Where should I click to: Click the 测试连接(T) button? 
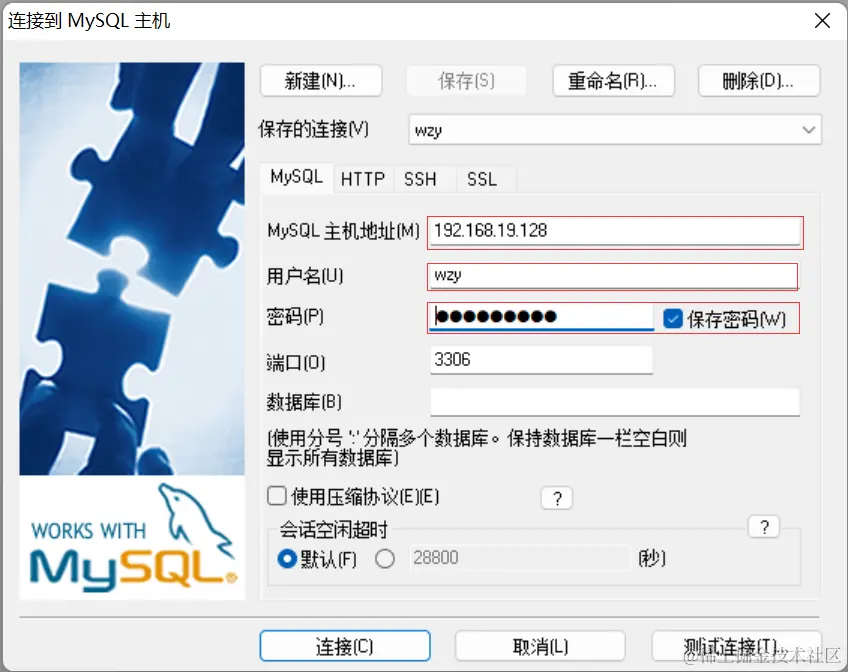(x=737, y=646)
